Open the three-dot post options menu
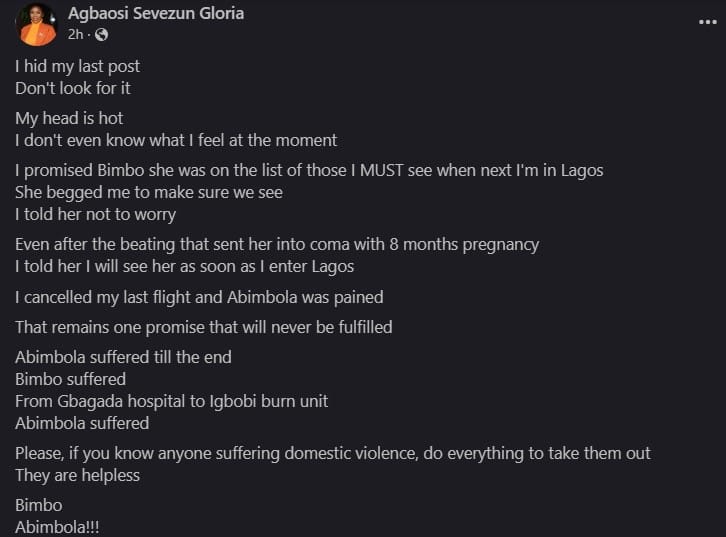The height and width of the screenshot is (537, 726). click(708, 21)
